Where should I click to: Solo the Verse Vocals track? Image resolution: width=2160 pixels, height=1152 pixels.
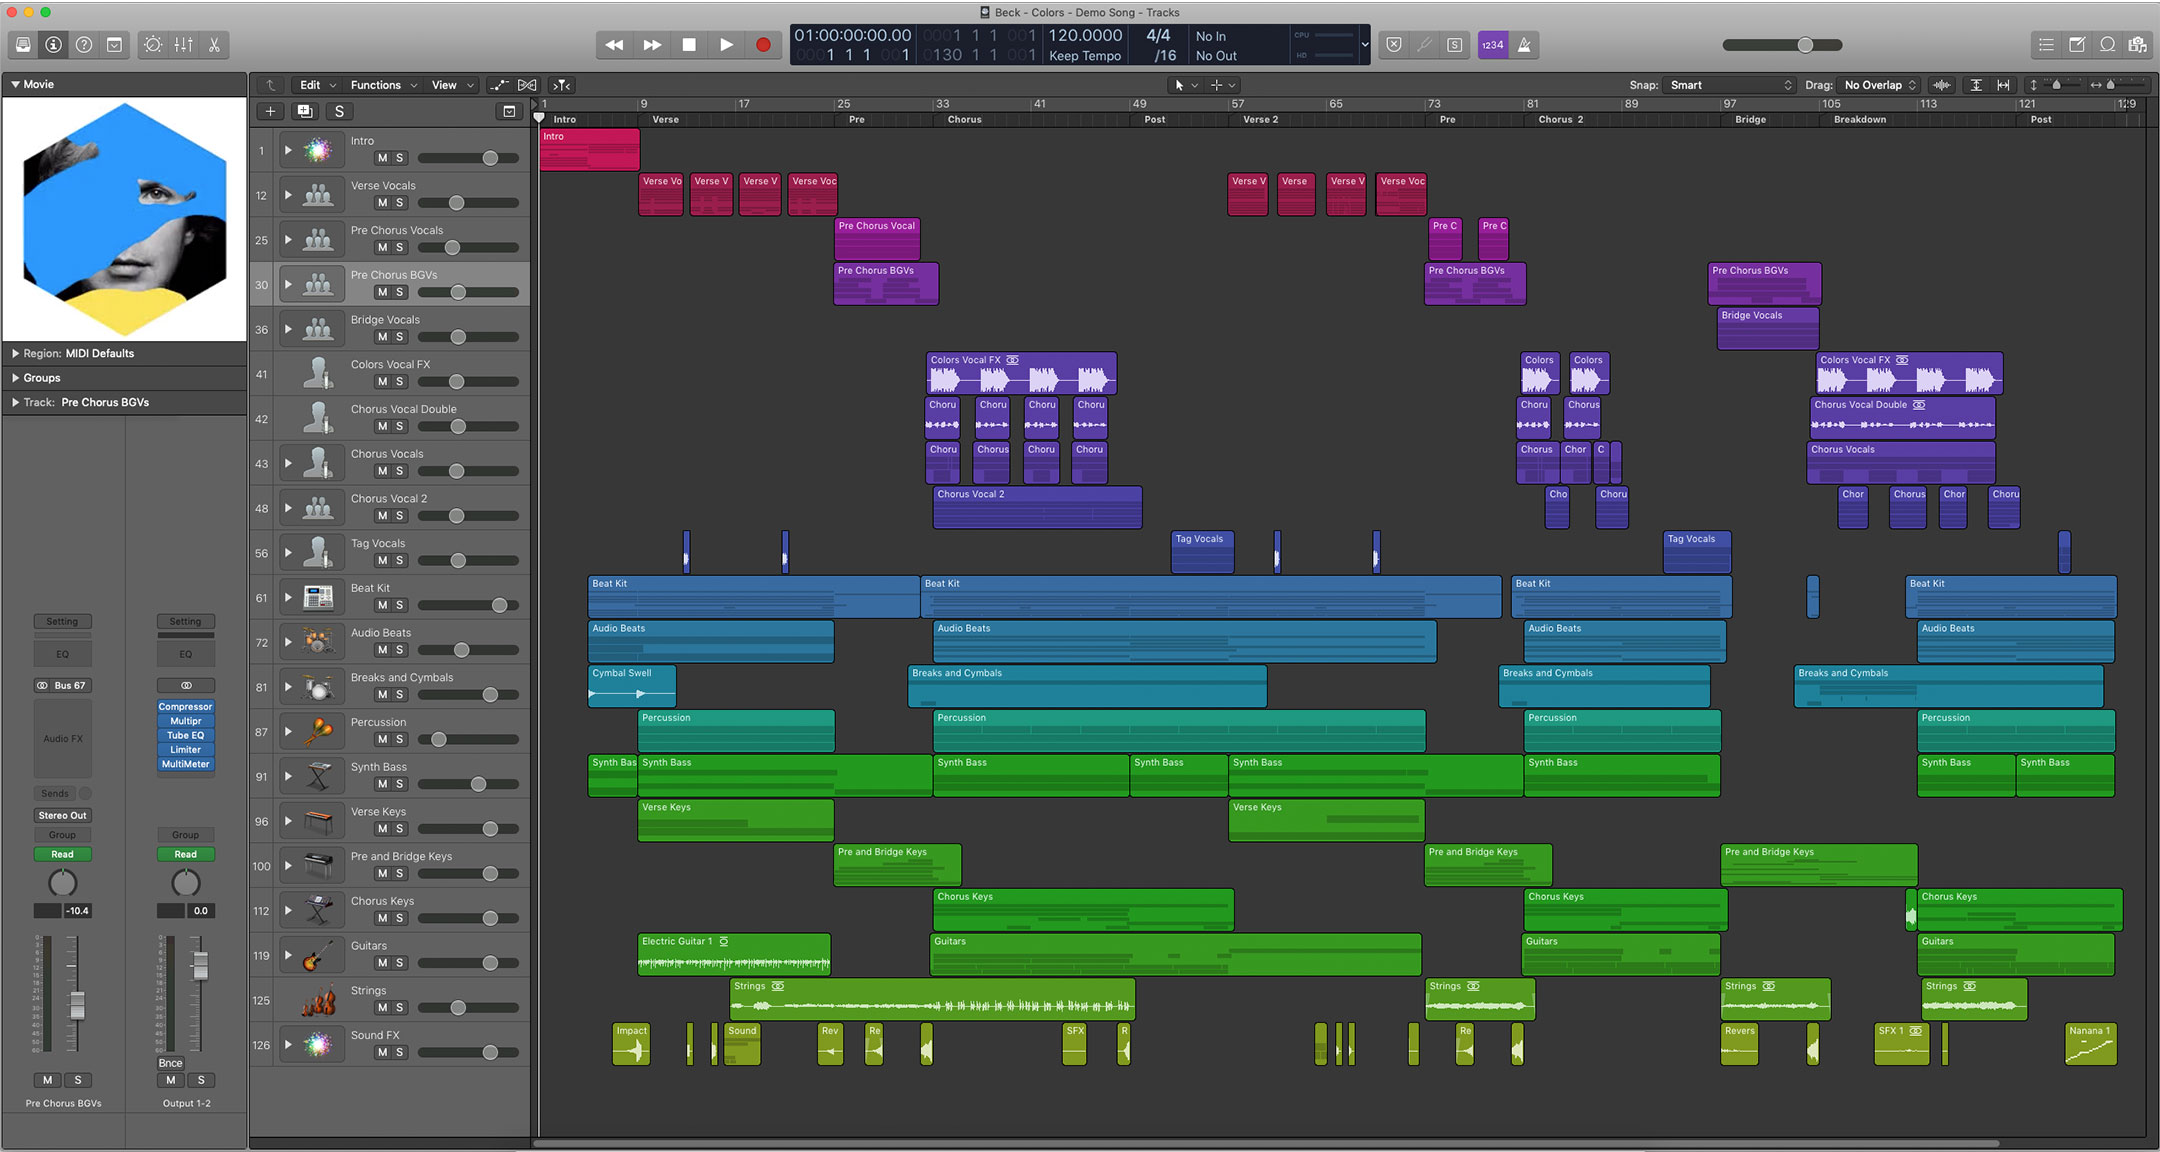400,203
